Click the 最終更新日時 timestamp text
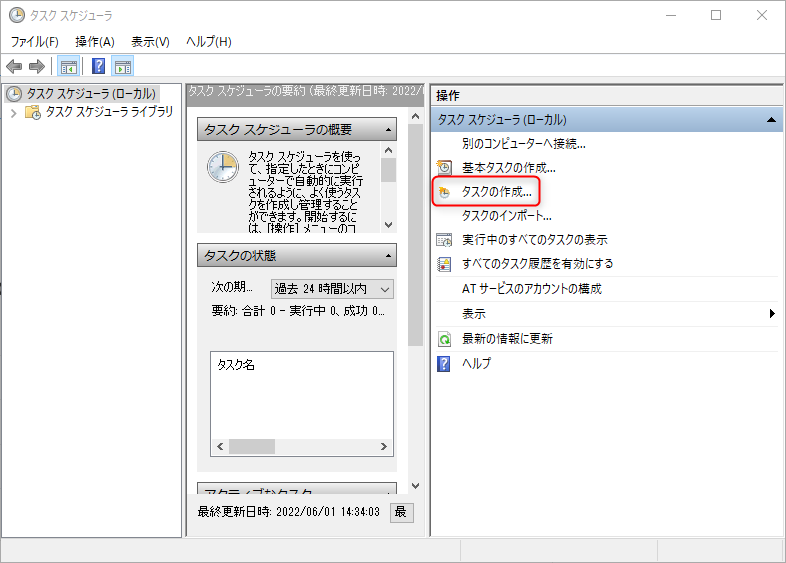786x563 pixels. (289, 512)
